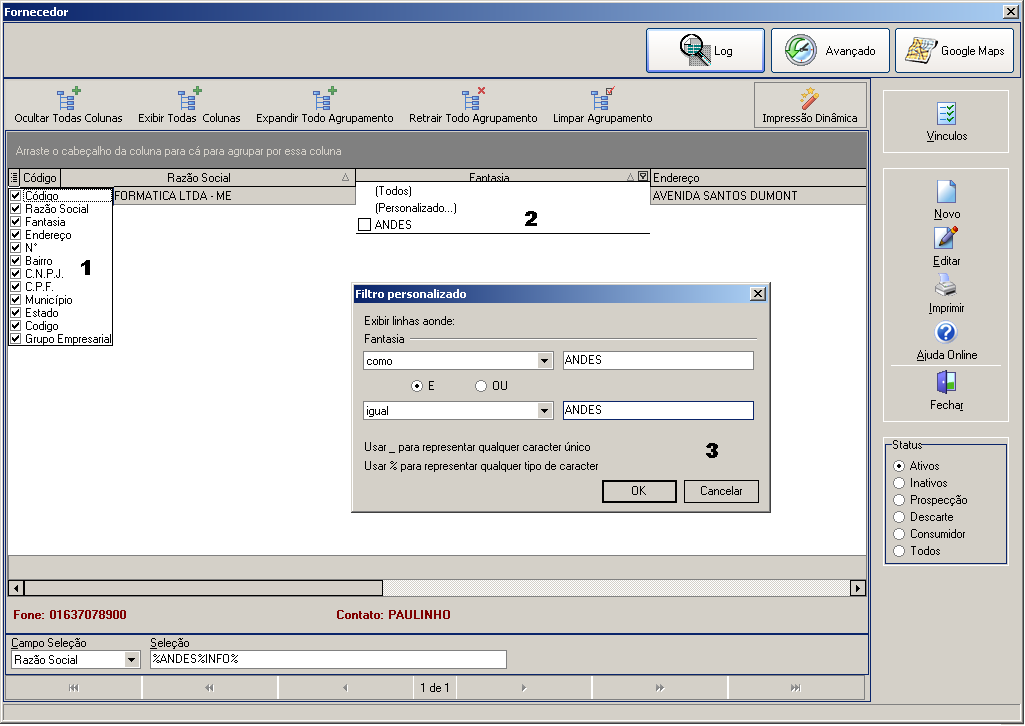Expand the 'como' condition dropdown

545,361
